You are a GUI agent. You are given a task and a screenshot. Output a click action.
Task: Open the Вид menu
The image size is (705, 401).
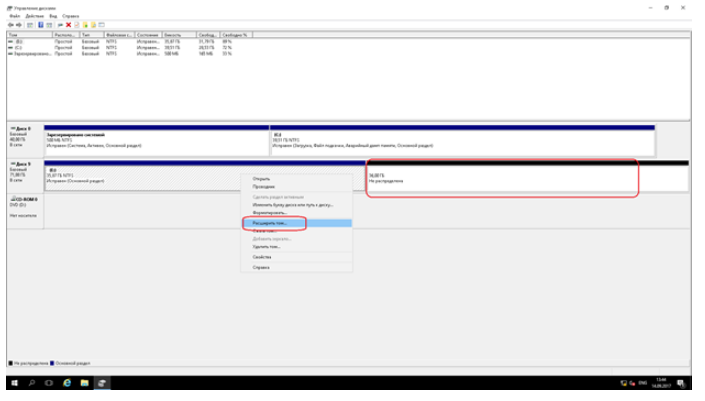coord(52,14)
